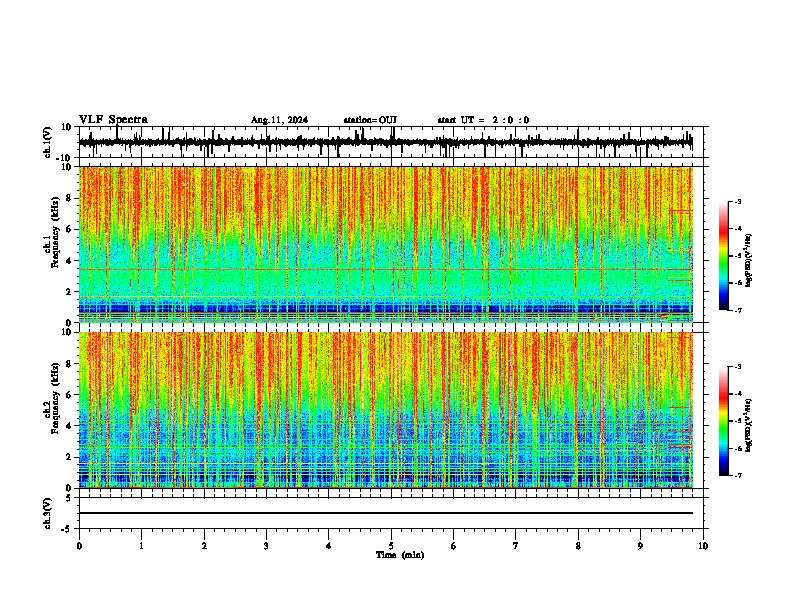Click inside the ch.2 spectrogram panel
Viewport: 792px width, 612px height.
point(386,410)
